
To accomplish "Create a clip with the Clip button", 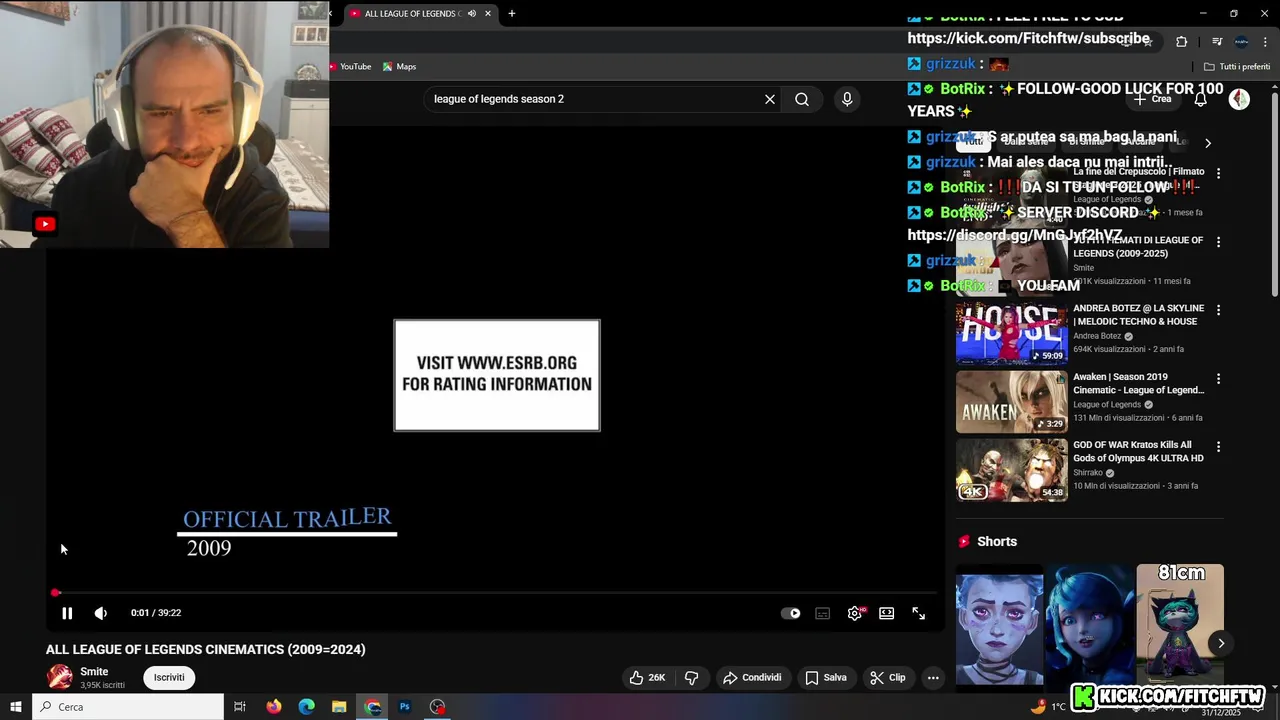I will (x=888, y=677).
